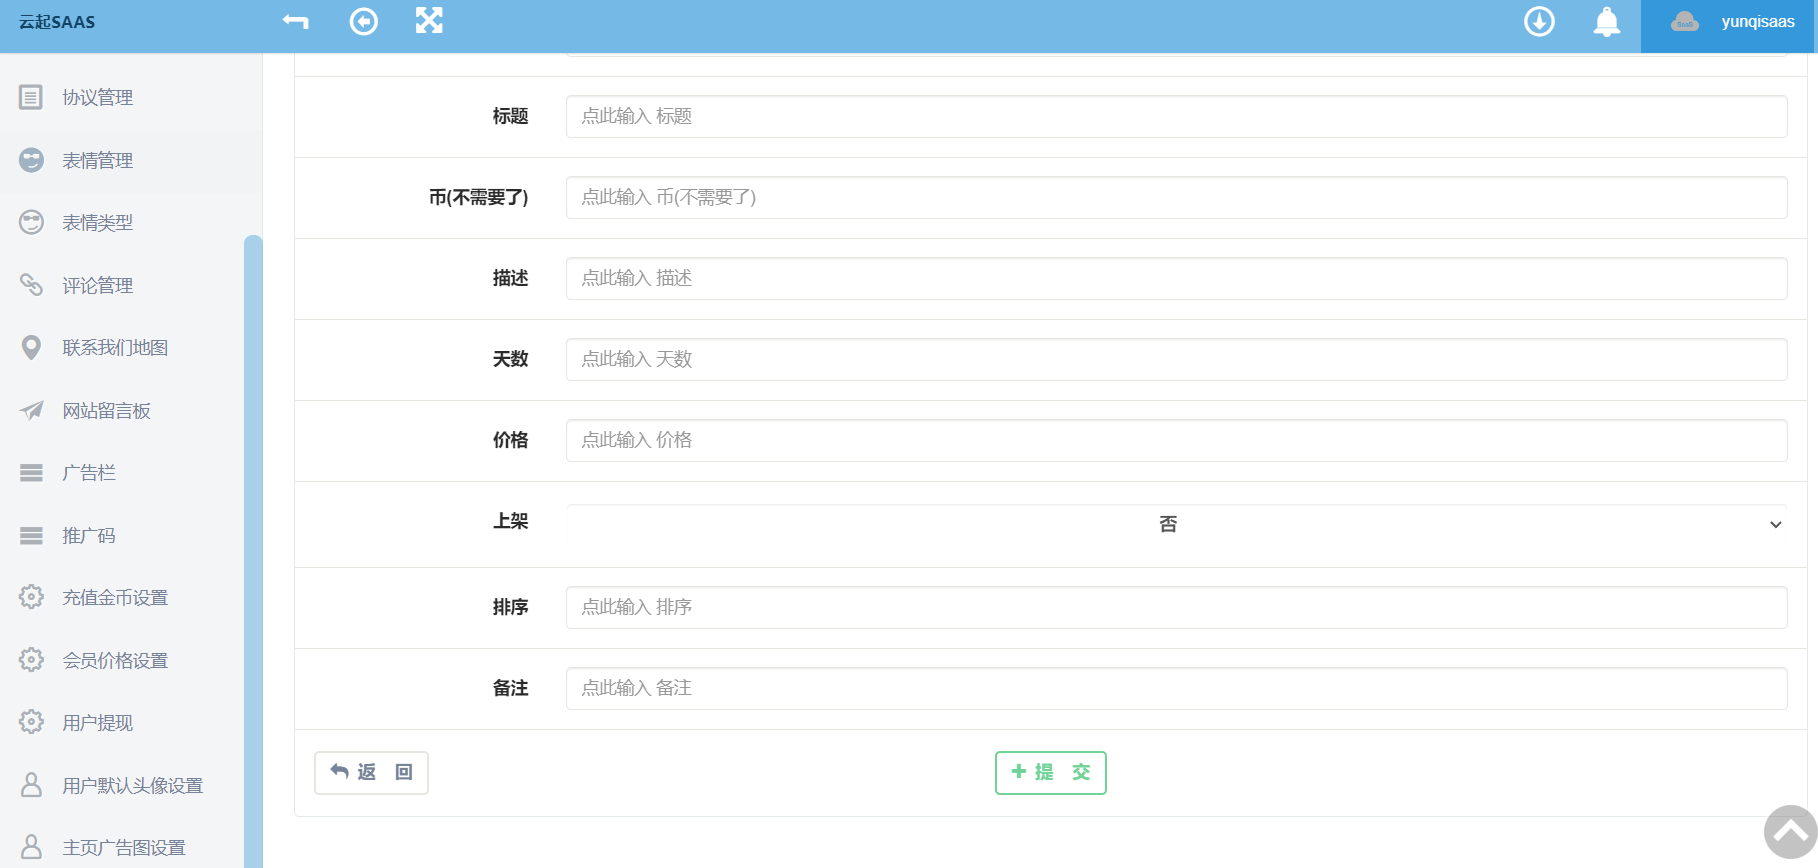This screenshot has height=868, width=1818.
Task: Open the yunqisaas user menu
Action: (1728, 26)
